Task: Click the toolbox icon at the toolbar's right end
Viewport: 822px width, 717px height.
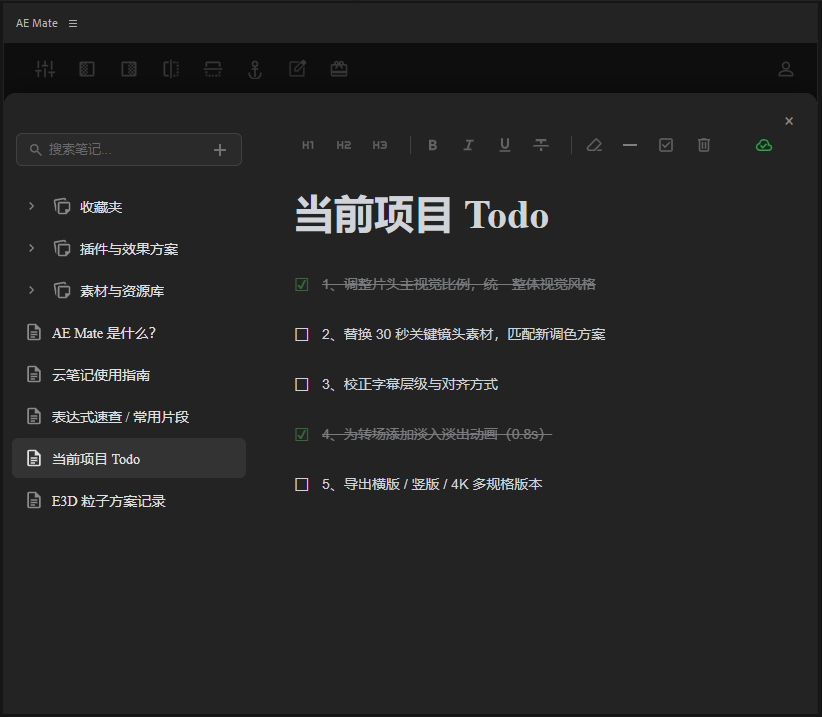Action: coord(339,69)
